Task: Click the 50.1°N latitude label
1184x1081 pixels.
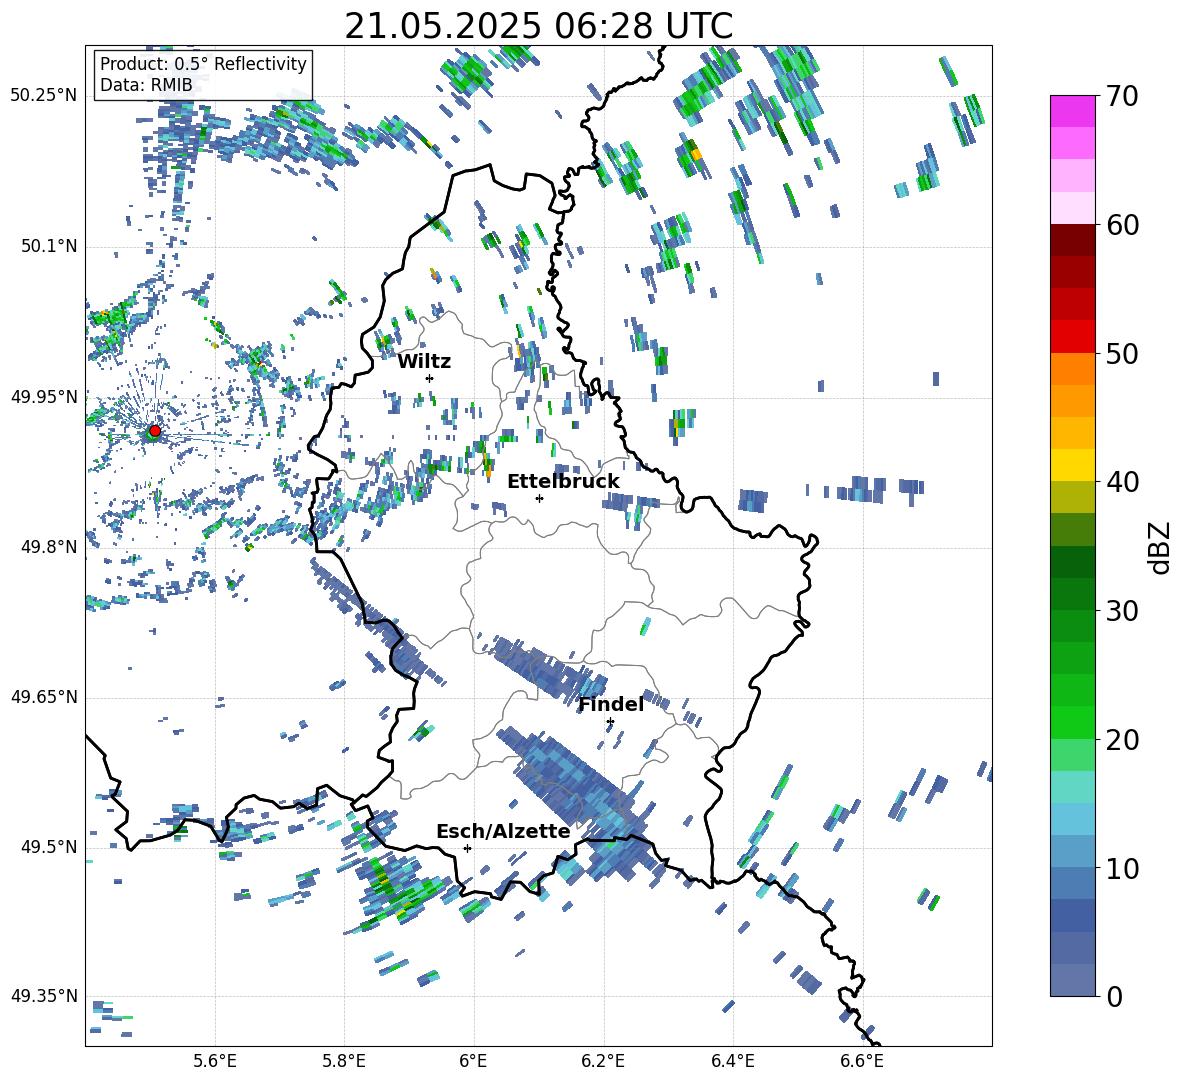Action: (x=48, y=247)
